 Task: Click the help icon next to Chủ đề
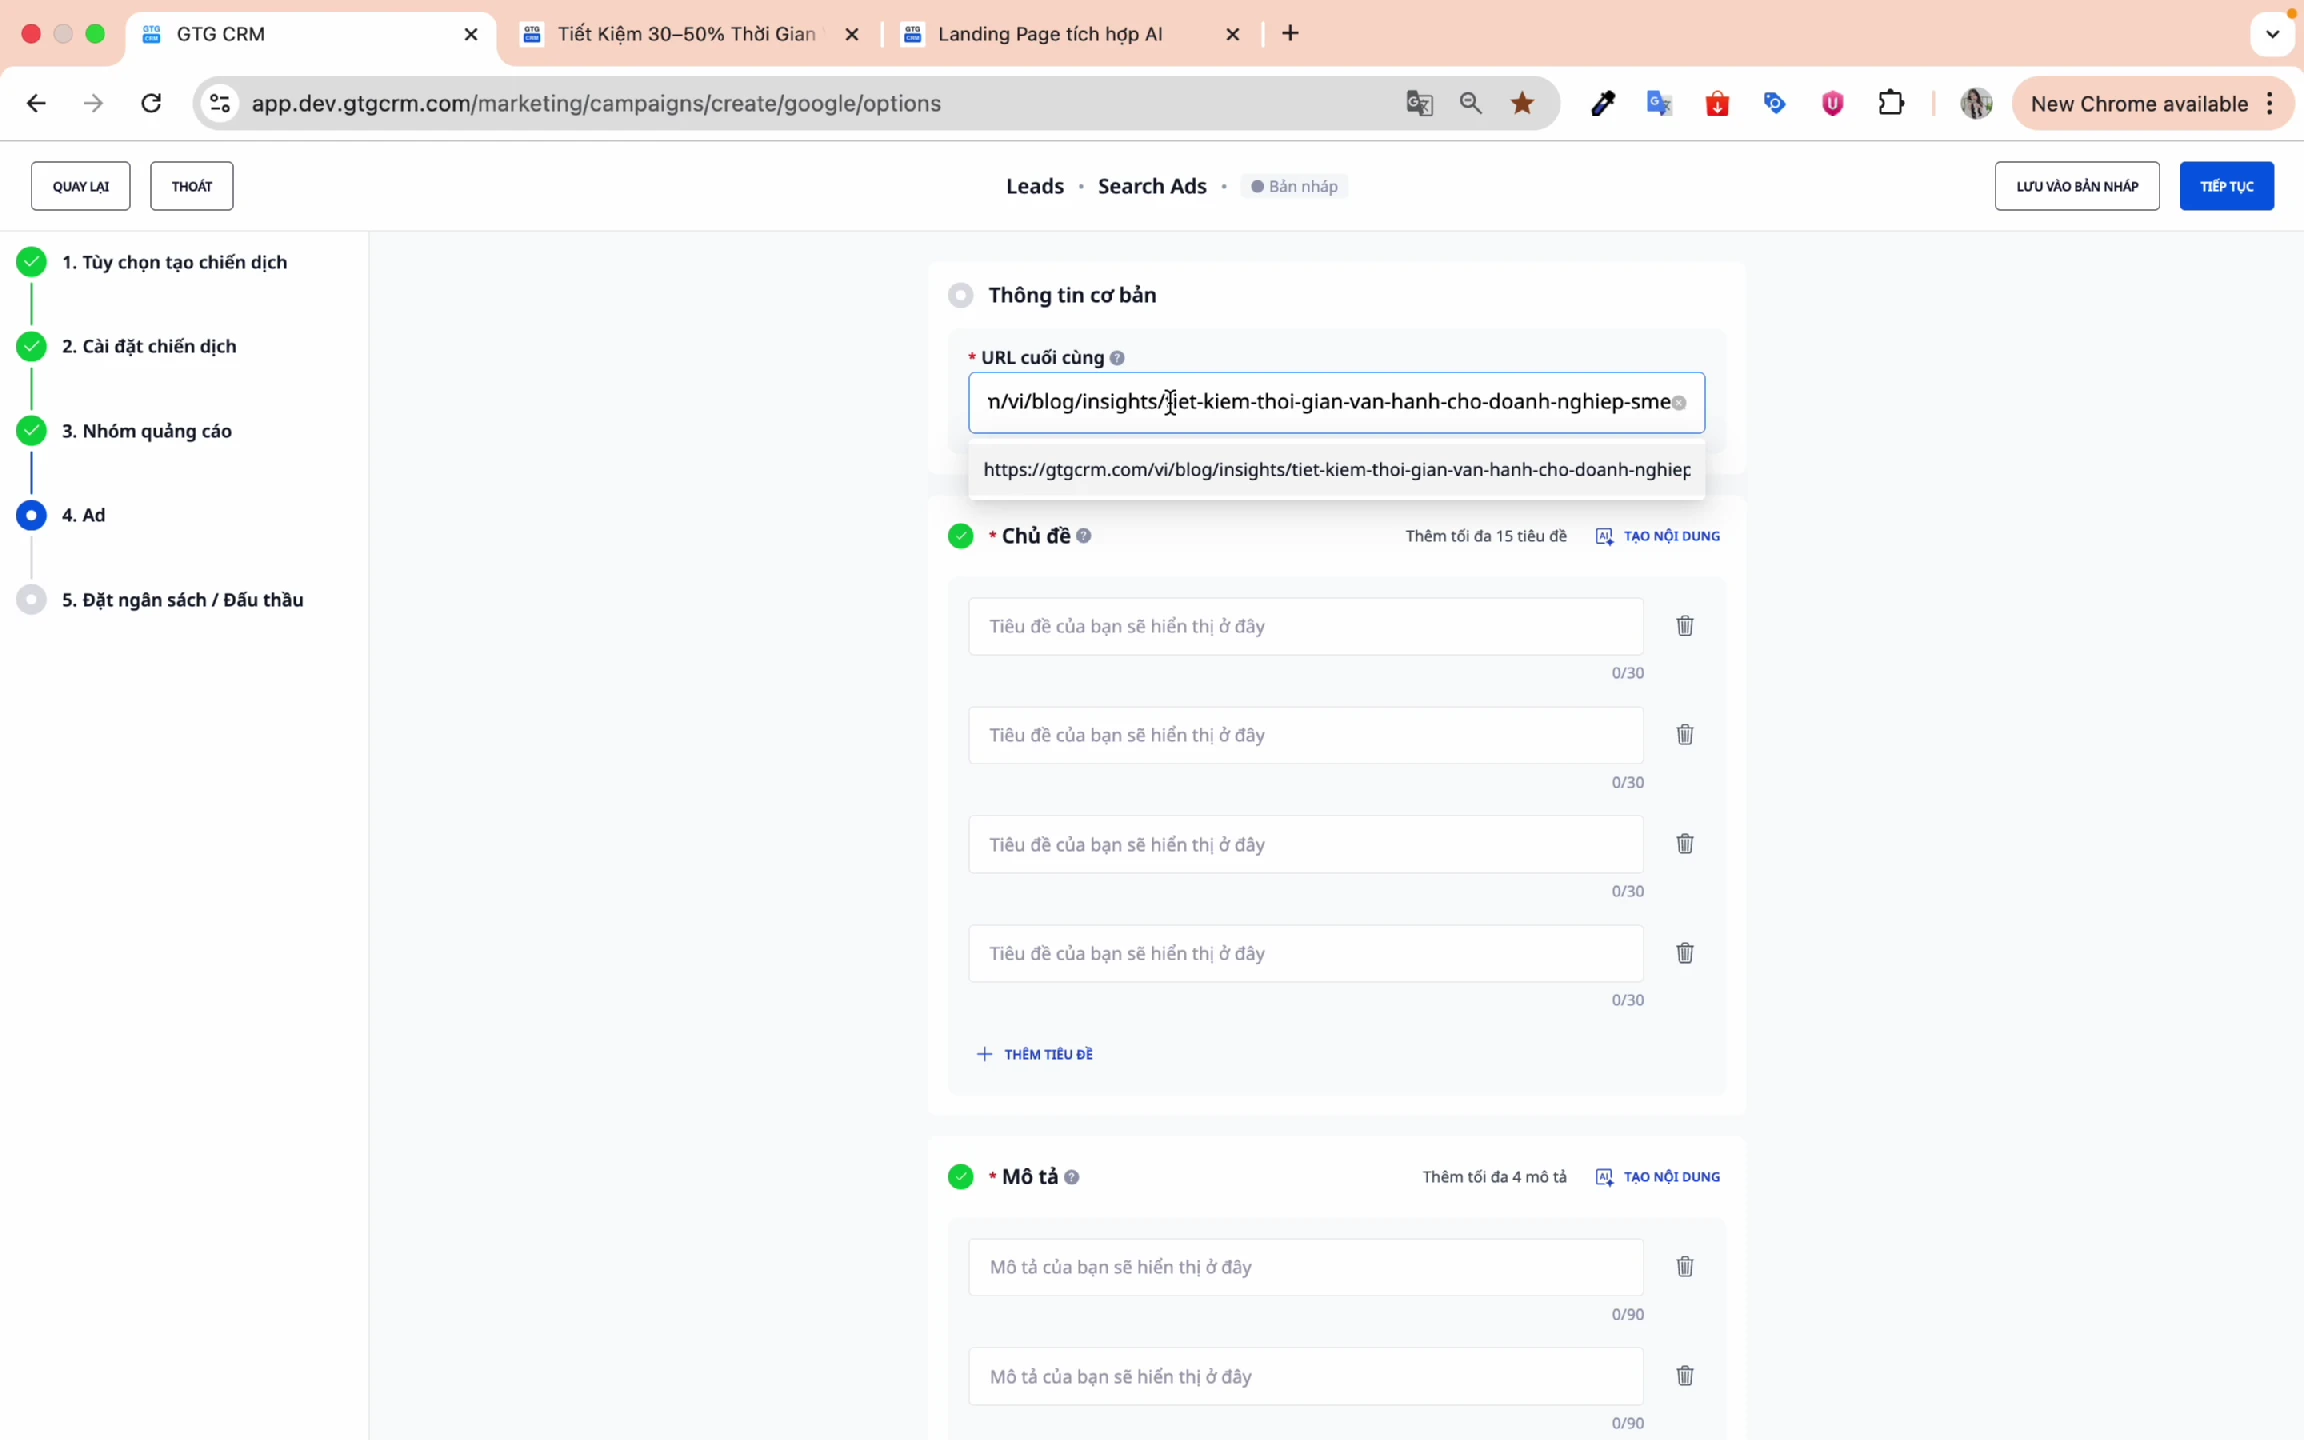pos(1084,536)
